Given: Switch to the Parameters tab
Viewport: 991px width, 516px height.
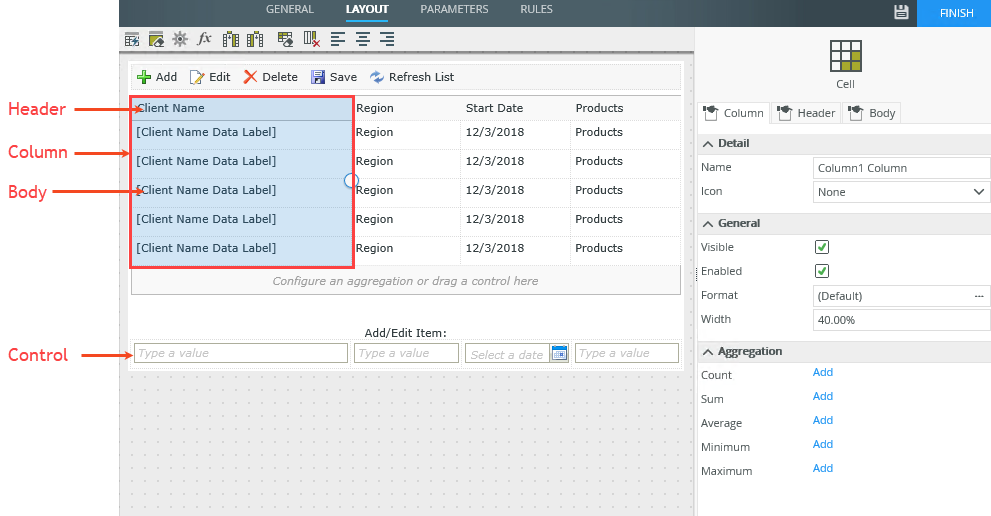Looking at the screenshot, I should pos(454,10).
